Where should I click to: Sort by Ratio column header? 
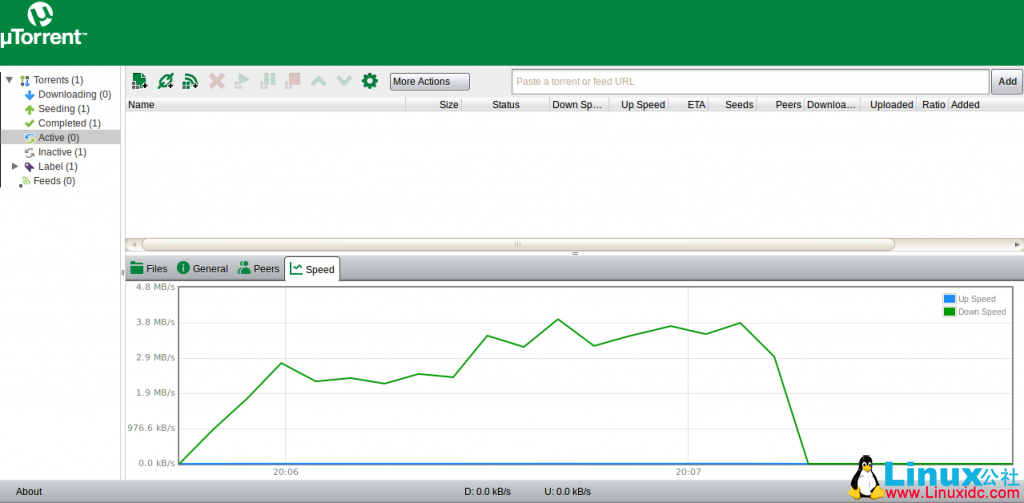933,105
